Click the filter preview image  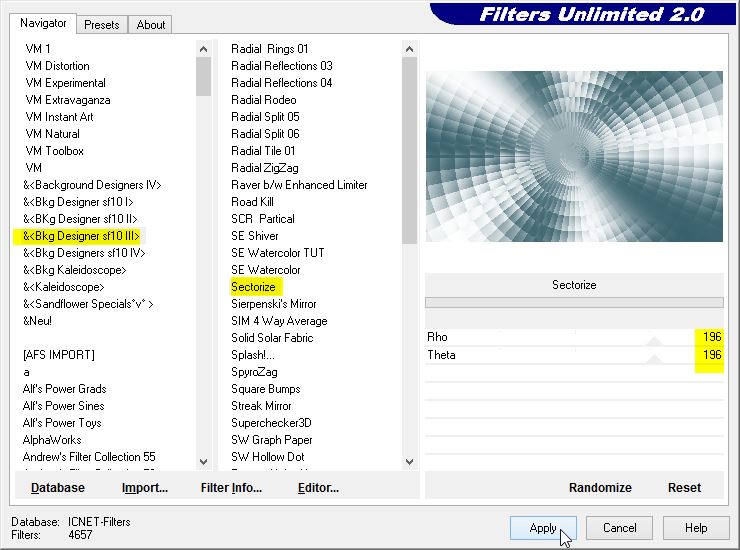point(574,156)
